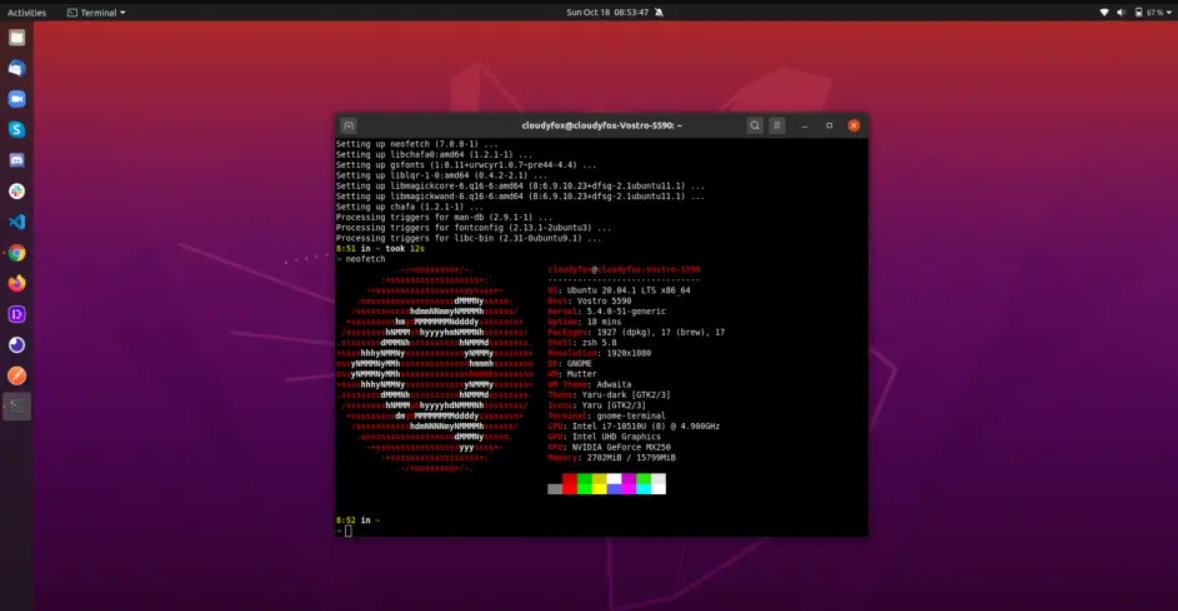
Task: Maximize the terminal window
Action: (829, 126)
